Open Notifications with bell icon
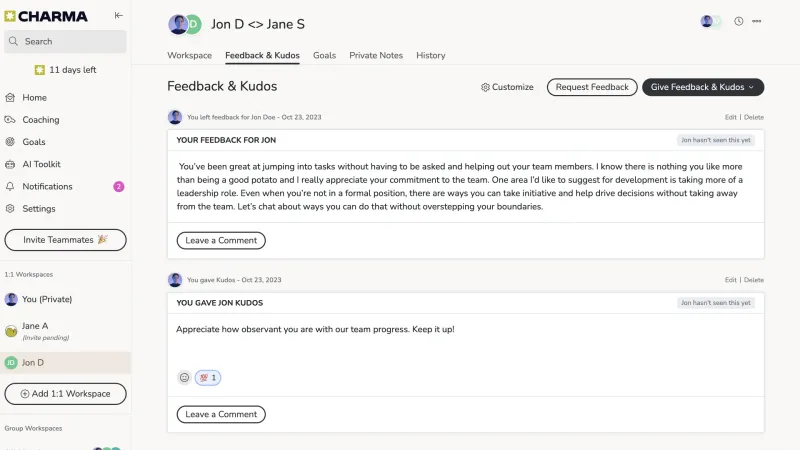 click(x=47, y=187)
